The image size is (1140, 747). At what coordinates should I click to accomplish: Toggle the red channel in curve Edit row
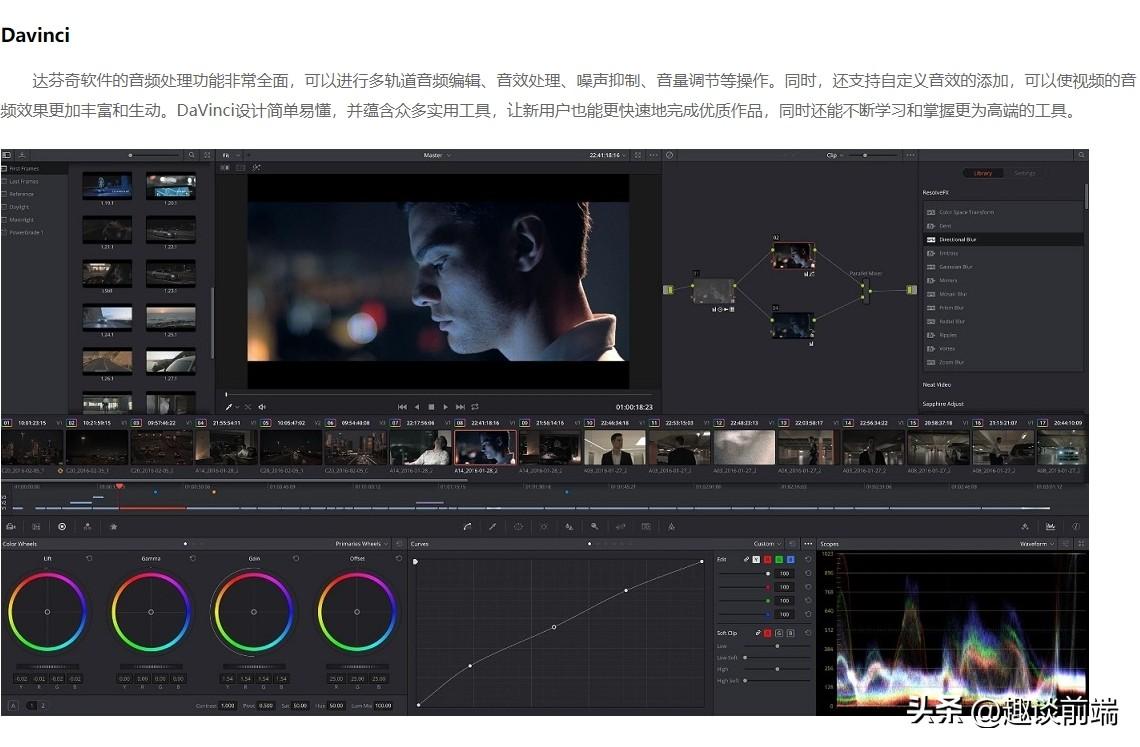pos(768,559)
